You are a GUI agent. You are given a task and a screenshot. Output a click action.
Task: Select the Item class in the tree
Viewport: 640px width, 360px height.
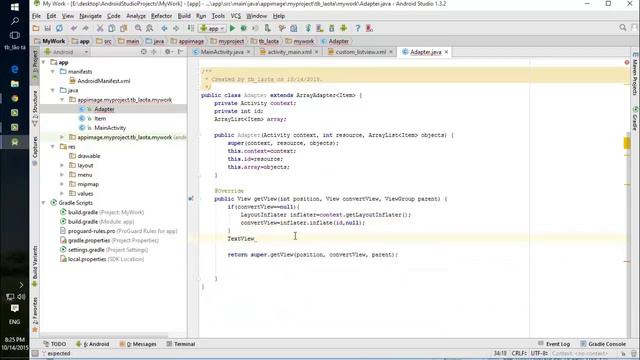point(100,118)
